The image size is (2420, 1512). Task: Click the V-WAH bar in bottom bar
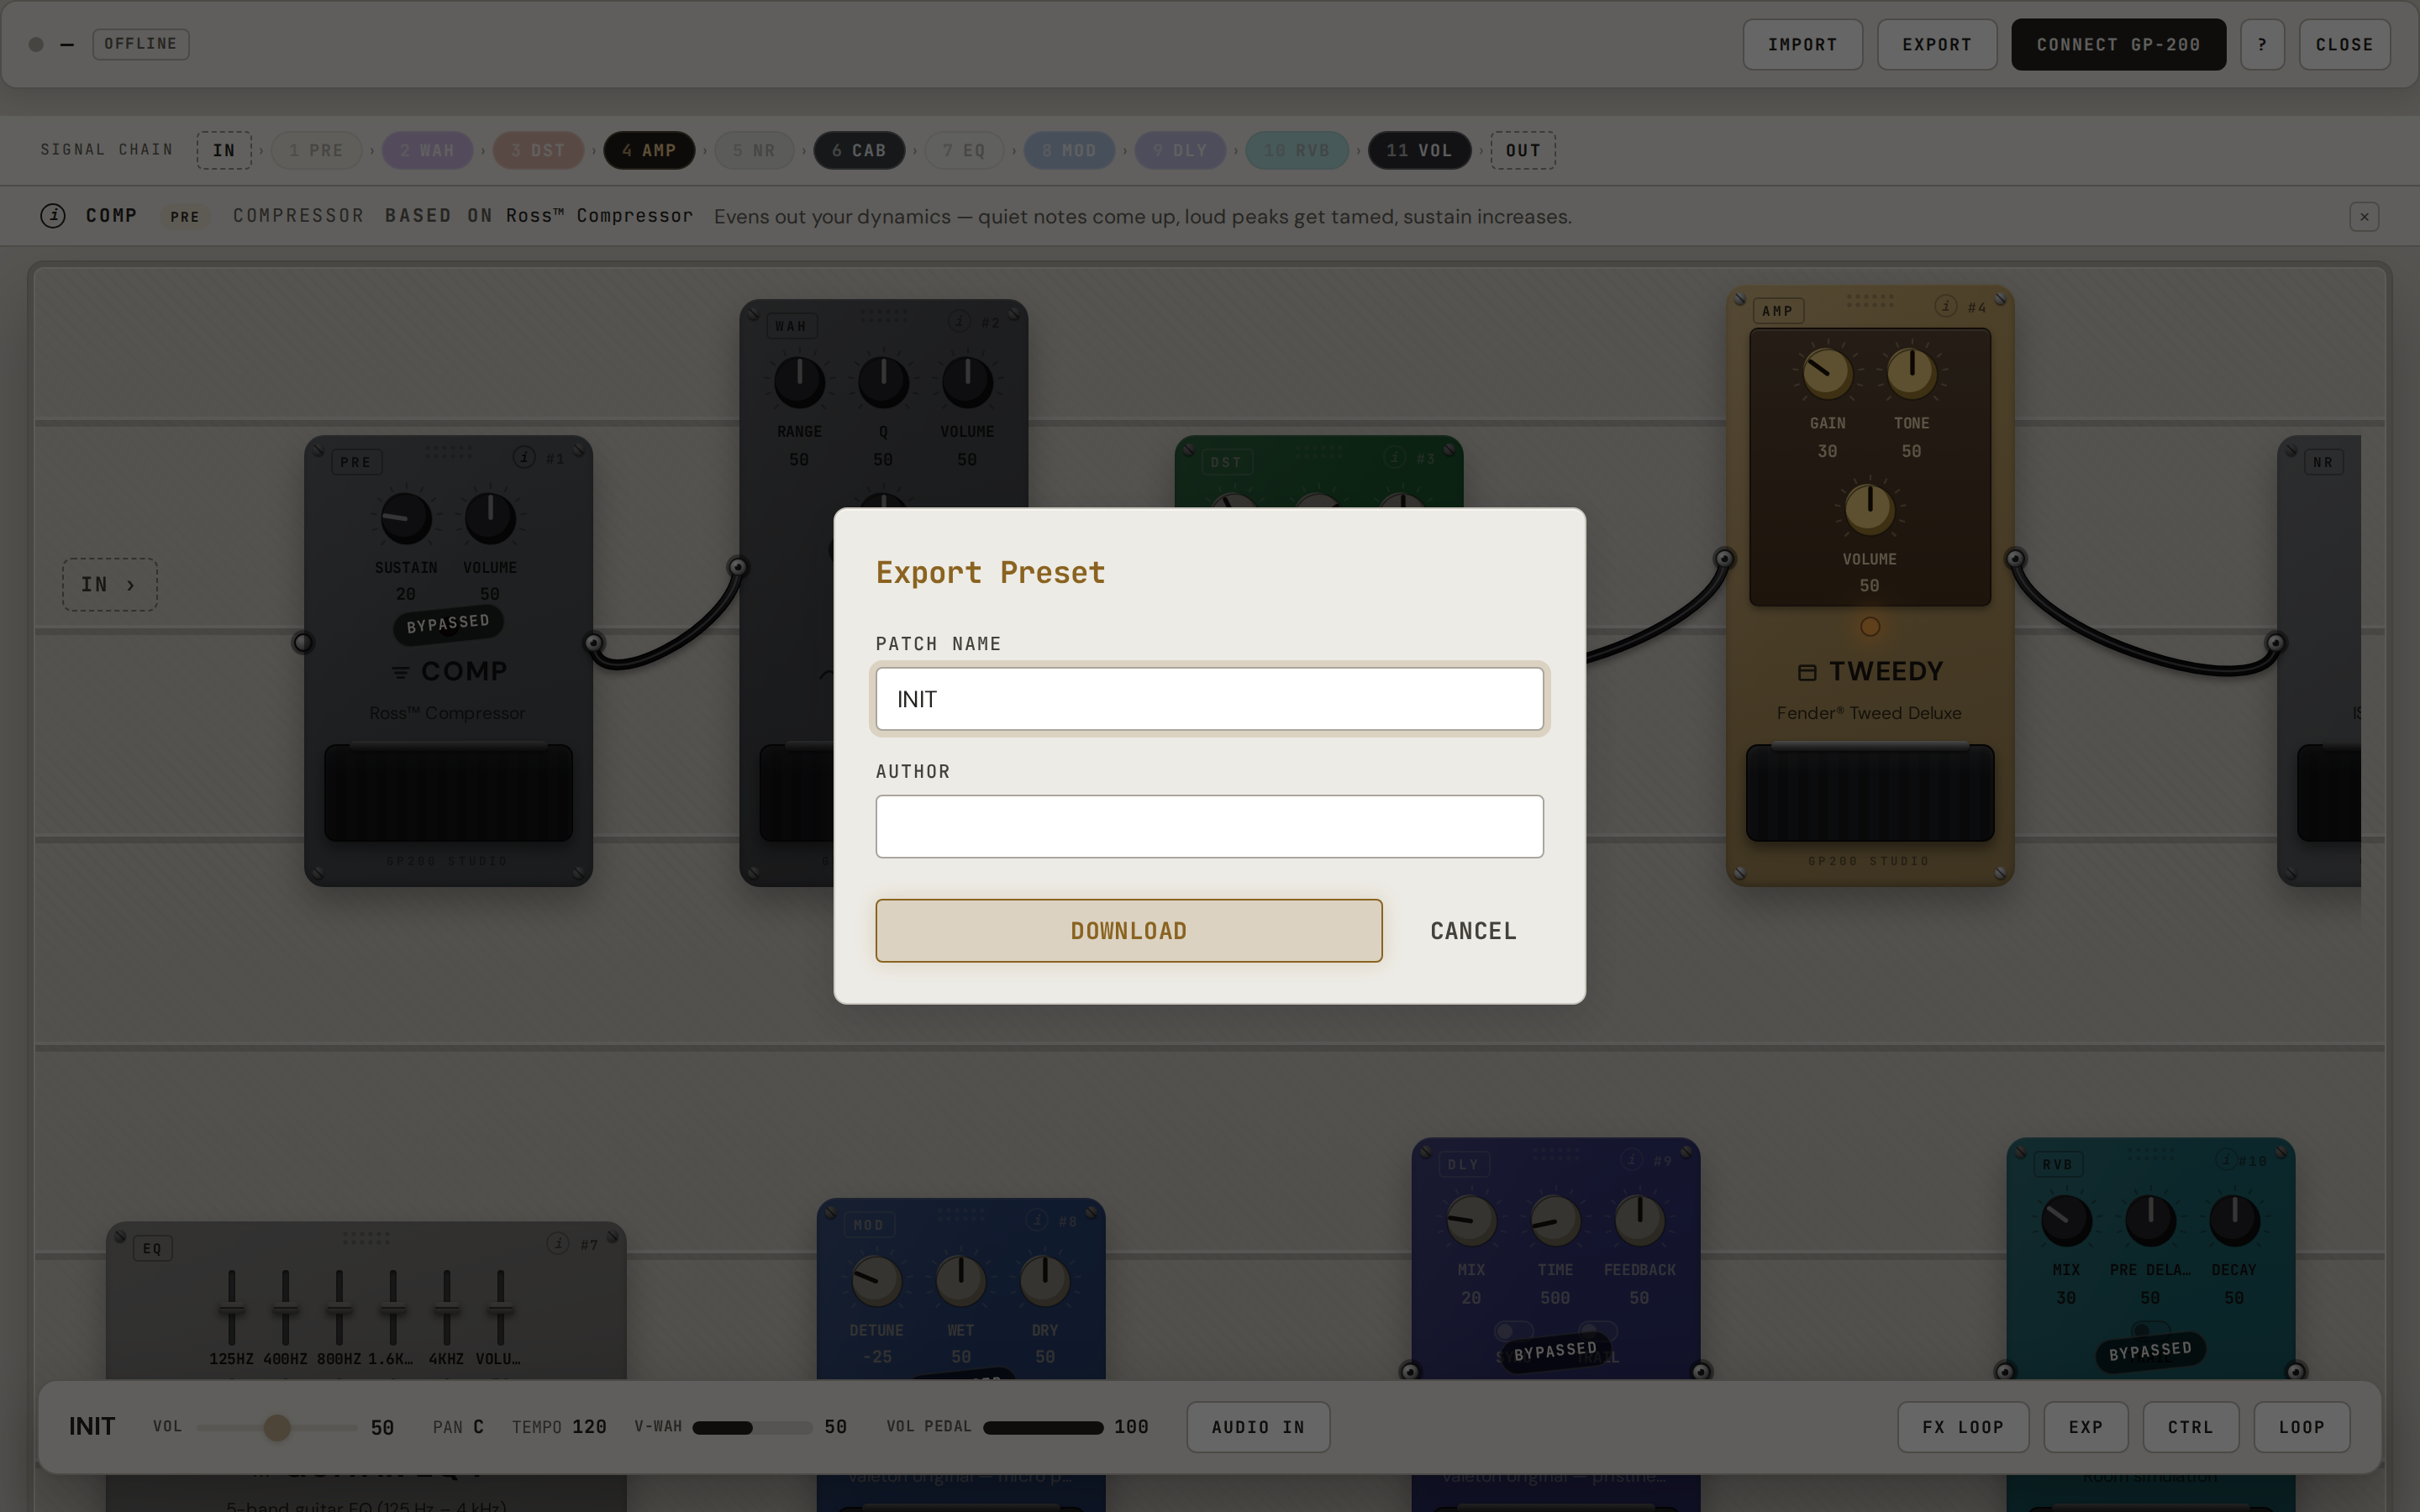coord(751,1427)
